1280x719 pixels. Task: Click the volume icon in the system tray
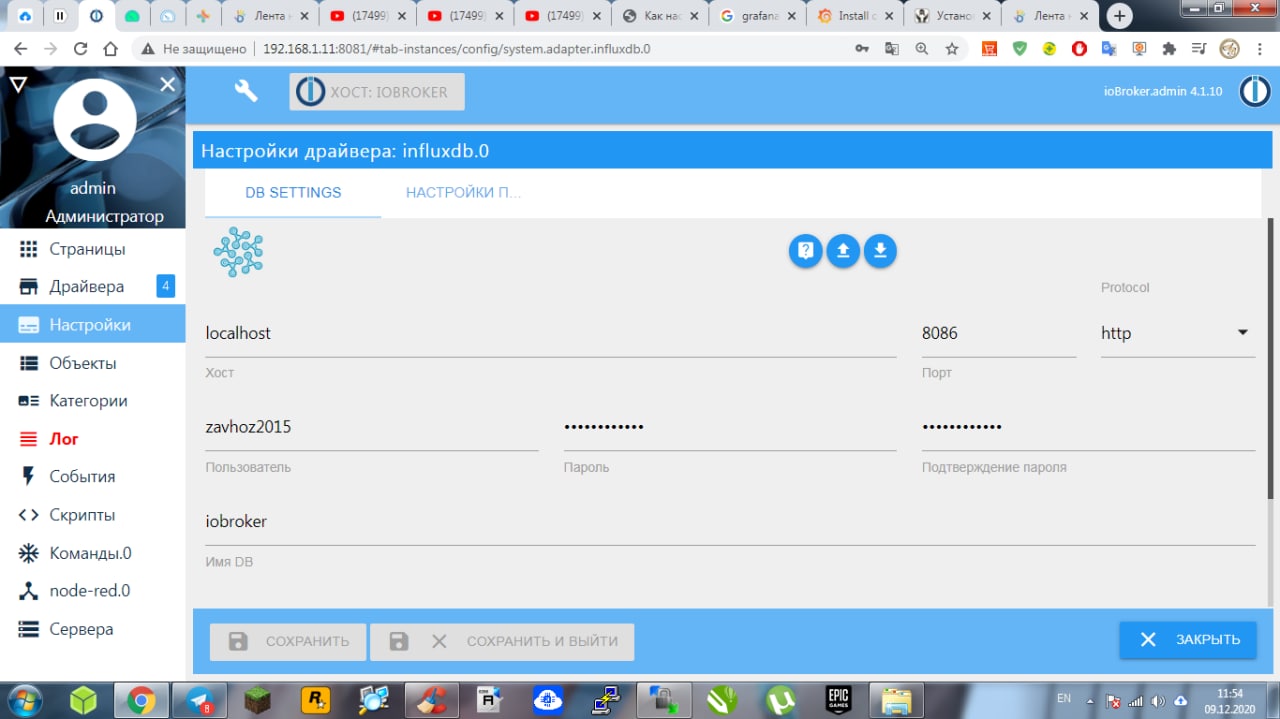click(x=1158, y=701)
